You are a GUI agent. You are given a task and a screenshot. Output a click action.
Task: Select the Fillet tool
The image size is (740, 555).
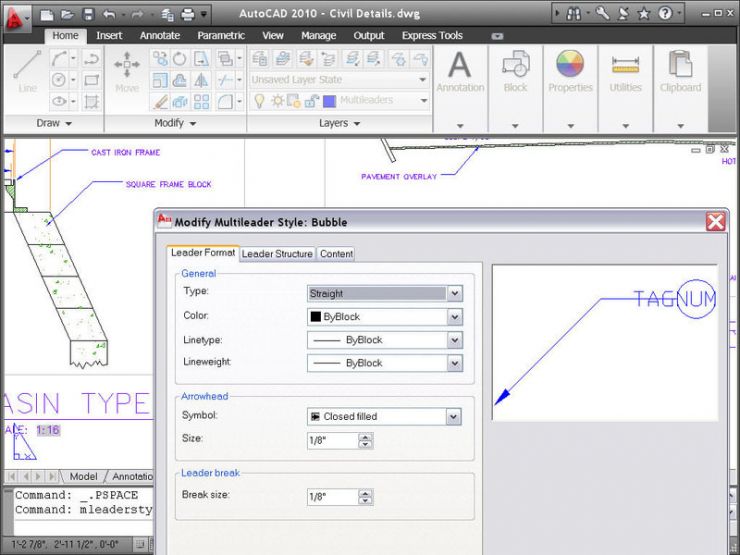pyautogui.click(x=225, y=101)
